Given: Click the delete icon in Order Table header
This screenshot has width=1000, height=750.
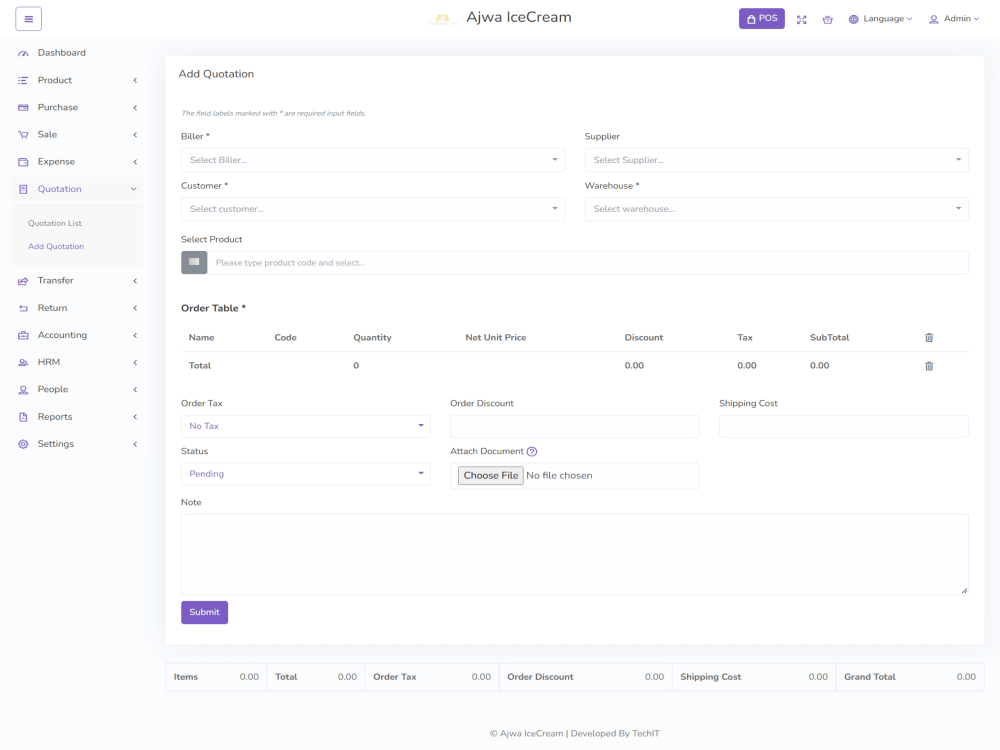Looking at the screenshot, I should click(x=928, y=337).
